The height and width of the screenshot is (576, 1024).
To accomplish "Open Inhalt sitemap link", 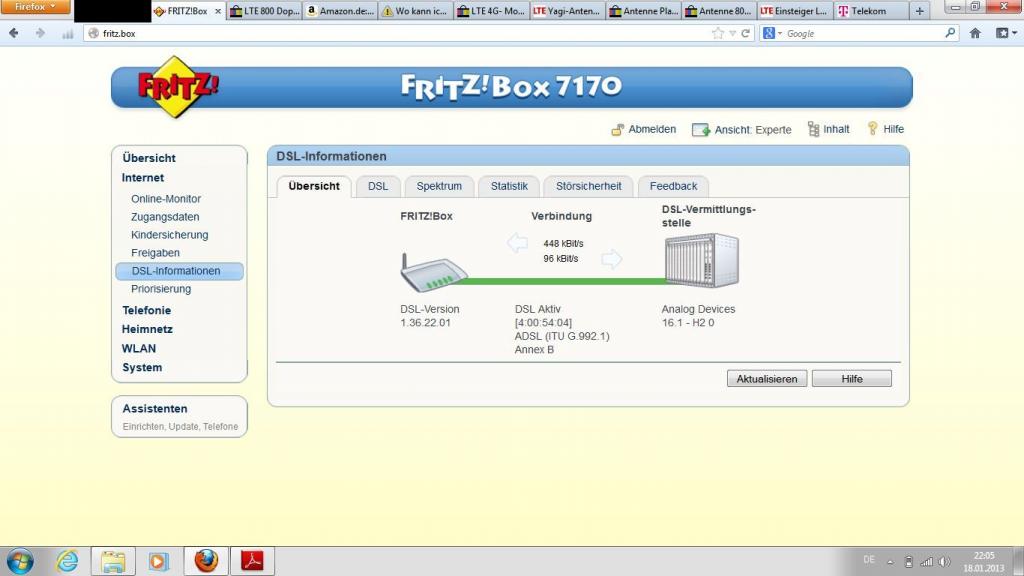I will point(829,129).
